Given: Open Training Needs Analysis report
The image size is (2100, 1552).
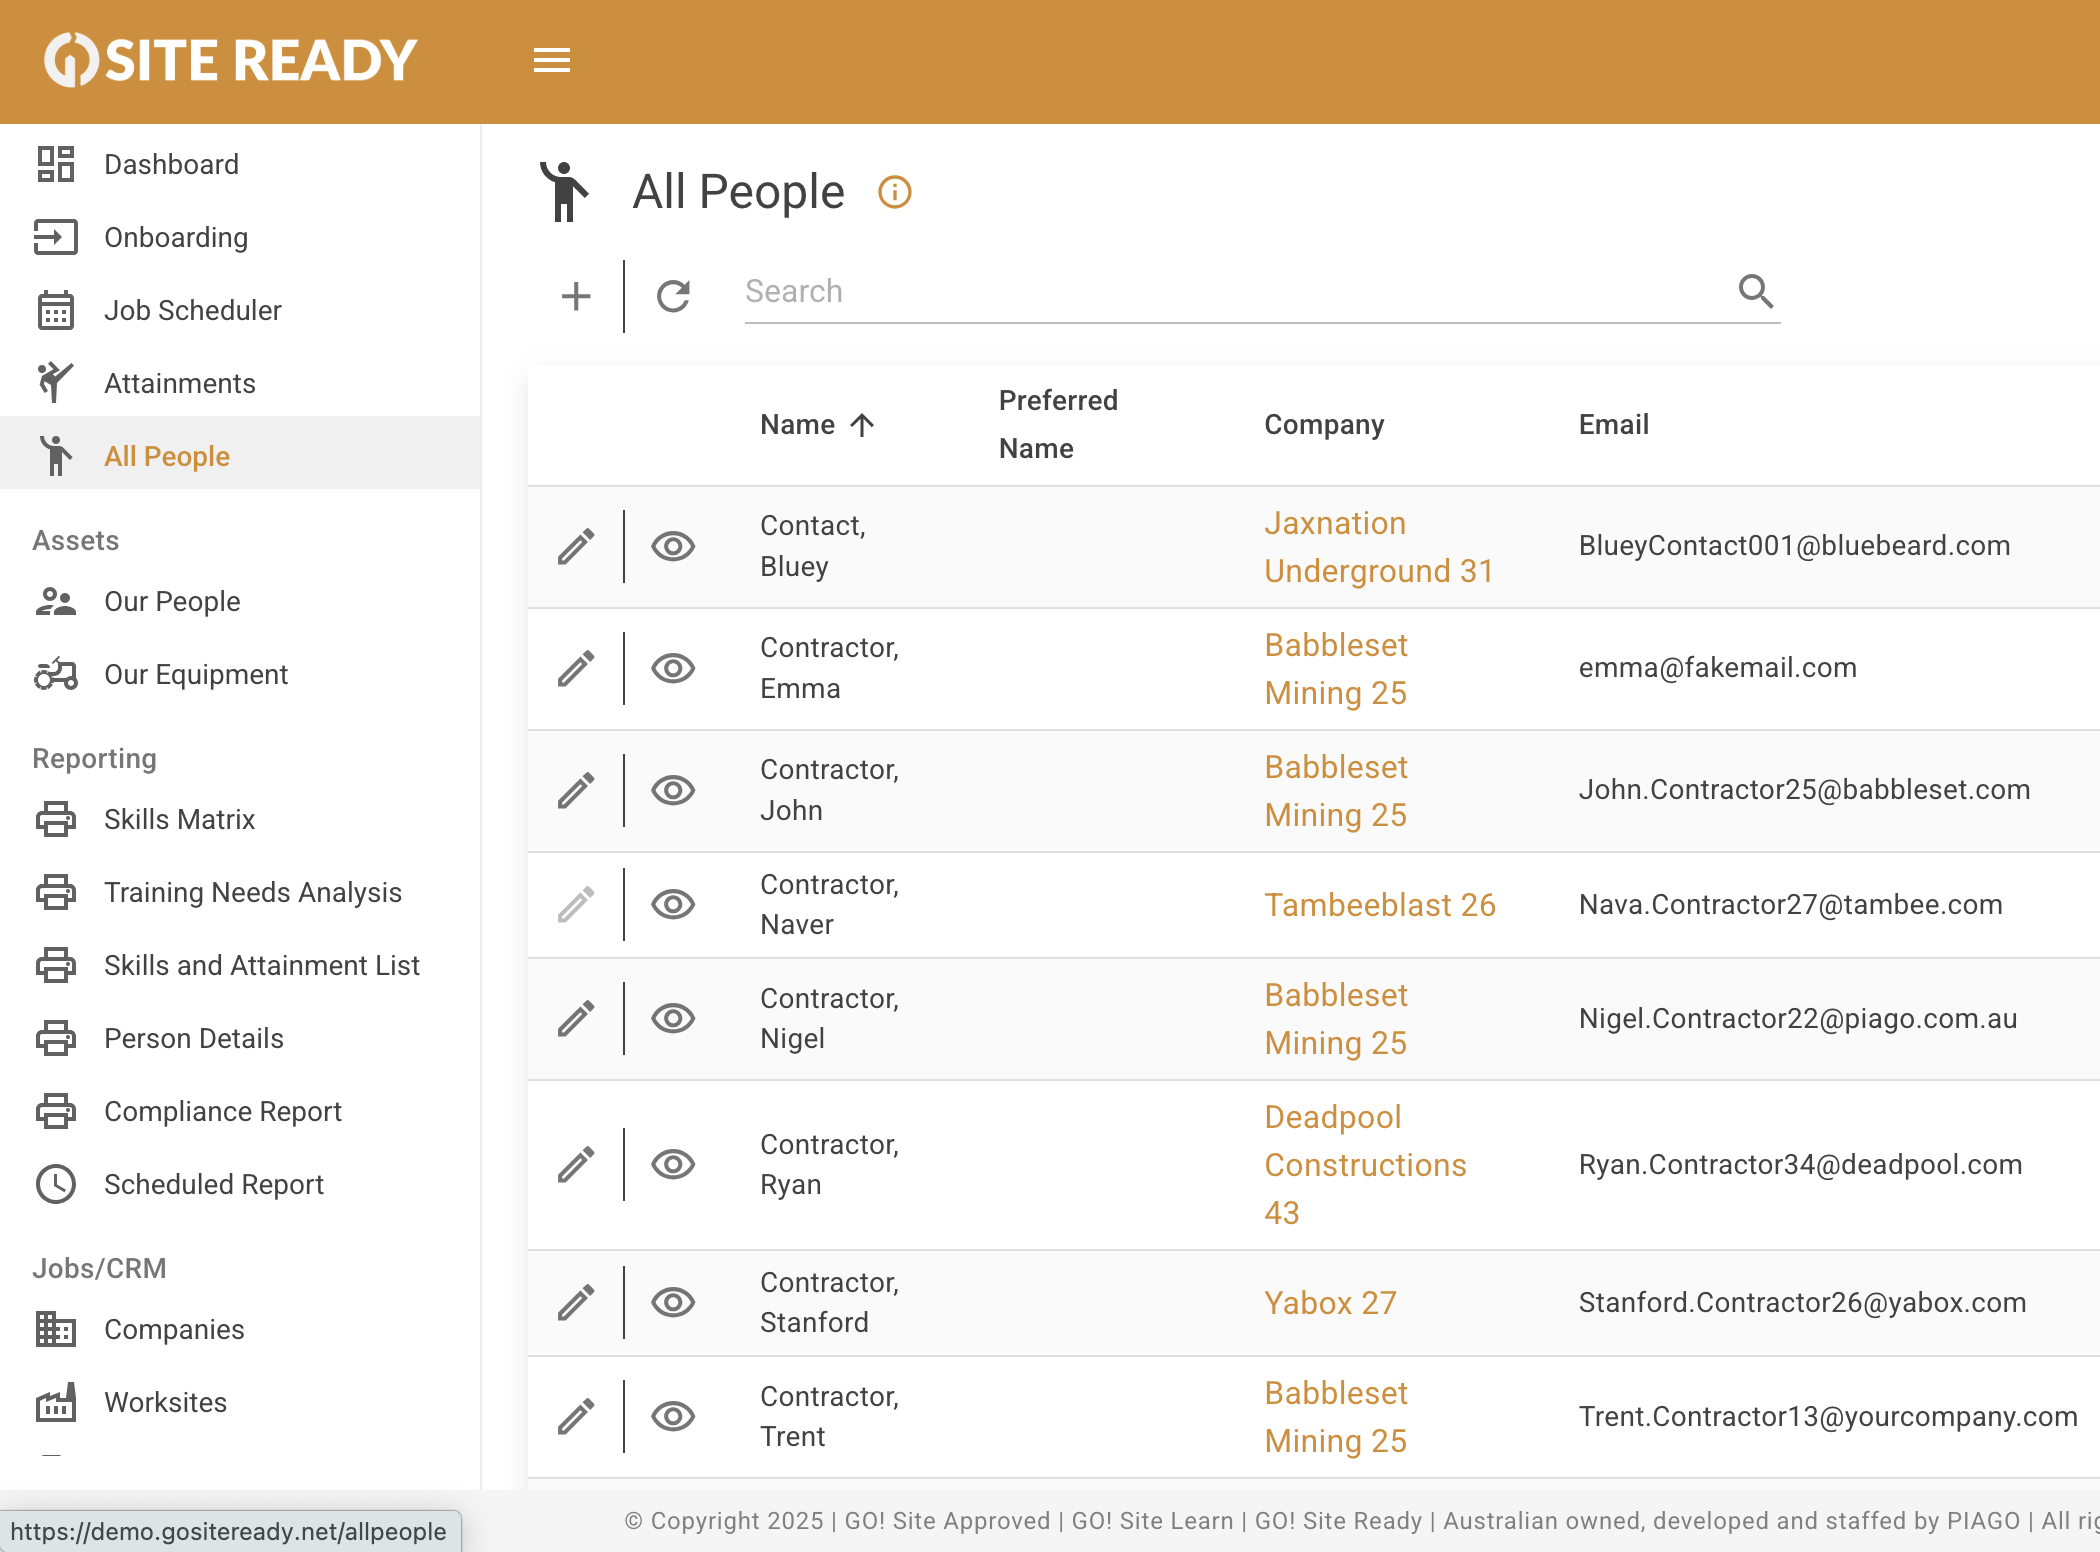Looking at the screenshot, I should (x=240, y=892).
